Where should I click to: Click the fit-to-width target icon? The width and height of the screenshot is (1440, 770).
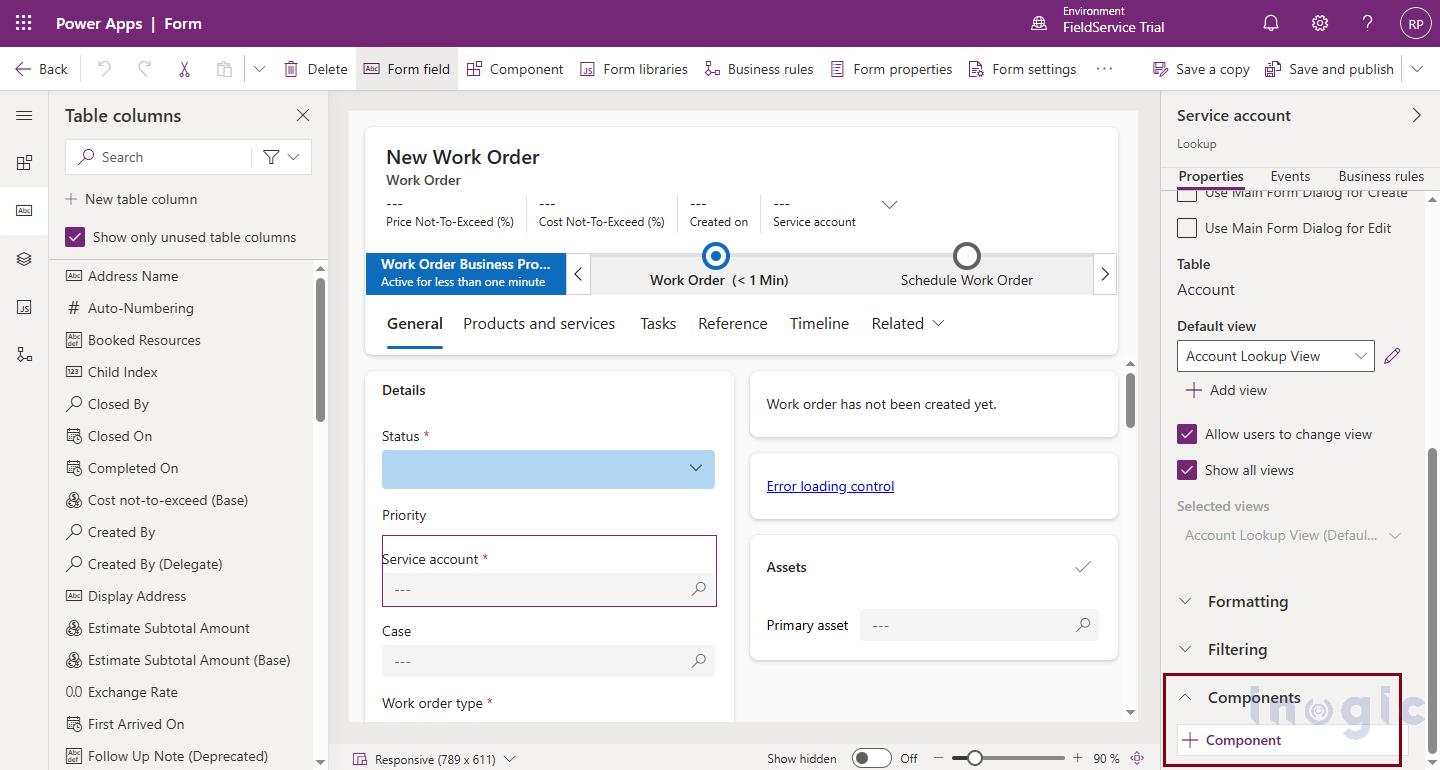pyautogui.click(x=1137, y=758)
